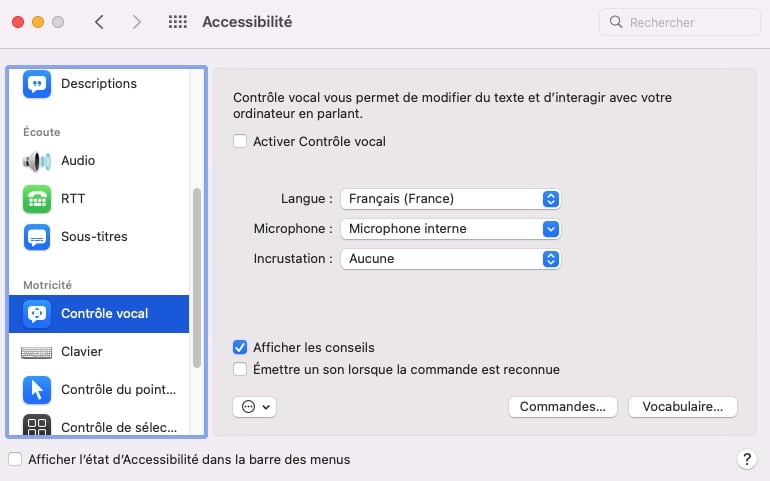Open the Incrustation dropdown set to Aucune
Viewport: 770px width, 481px height.
(x=450, y=259)
